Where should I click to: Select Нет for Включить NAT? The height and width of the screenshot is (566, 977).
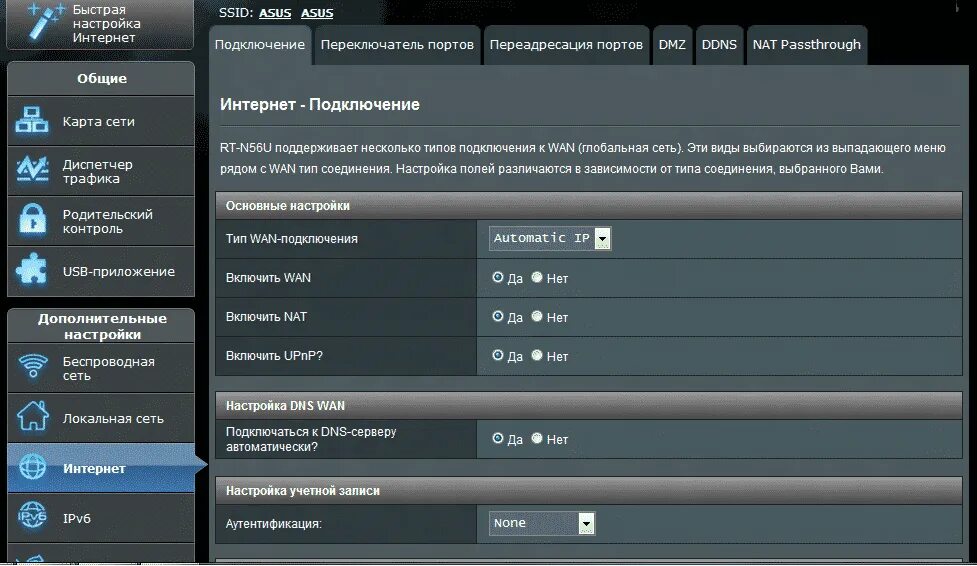pyautogui.click(x=536, y=316)
